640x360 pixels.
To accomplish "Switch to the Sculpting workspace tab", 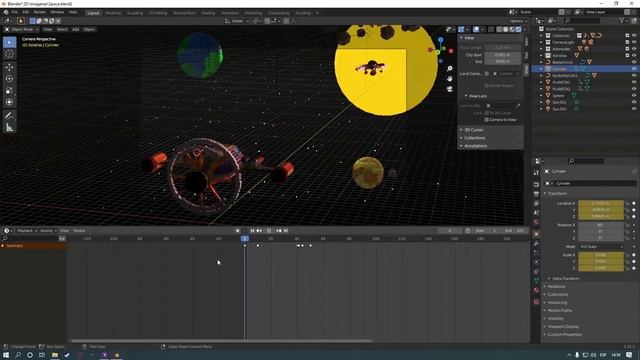I will tap(135, 13).
